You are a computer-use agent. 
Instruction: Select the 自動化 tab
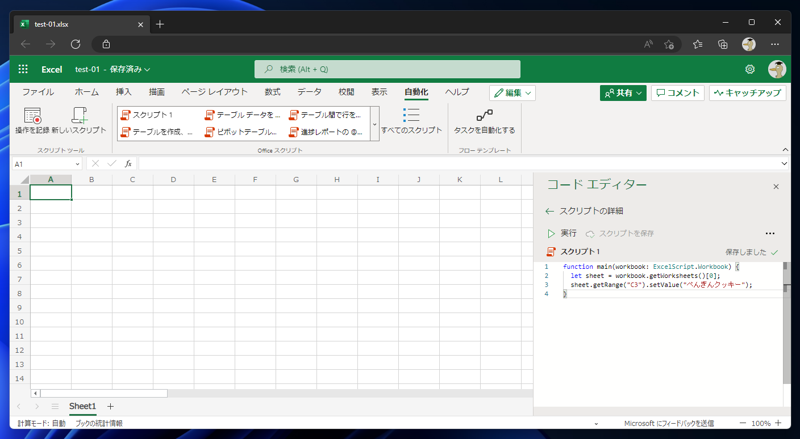coord(416,92)
